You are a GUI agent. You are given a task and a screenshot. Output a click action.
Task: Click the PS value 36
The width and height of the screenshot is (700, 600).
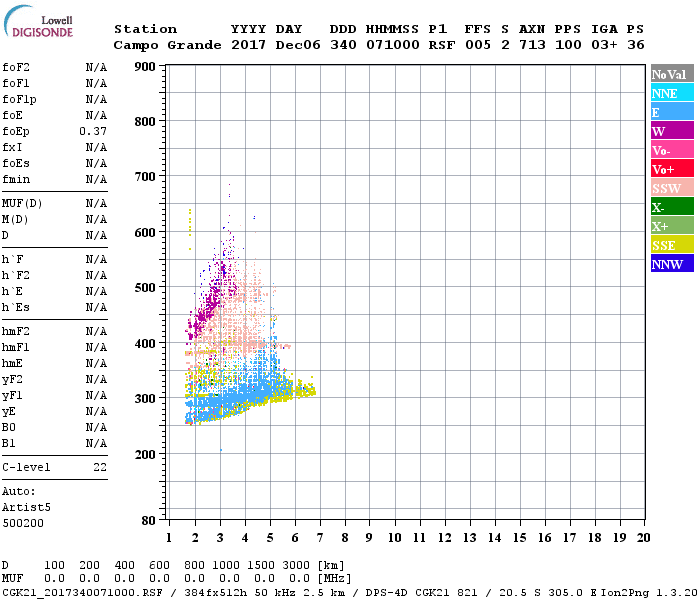pos(636,45)
